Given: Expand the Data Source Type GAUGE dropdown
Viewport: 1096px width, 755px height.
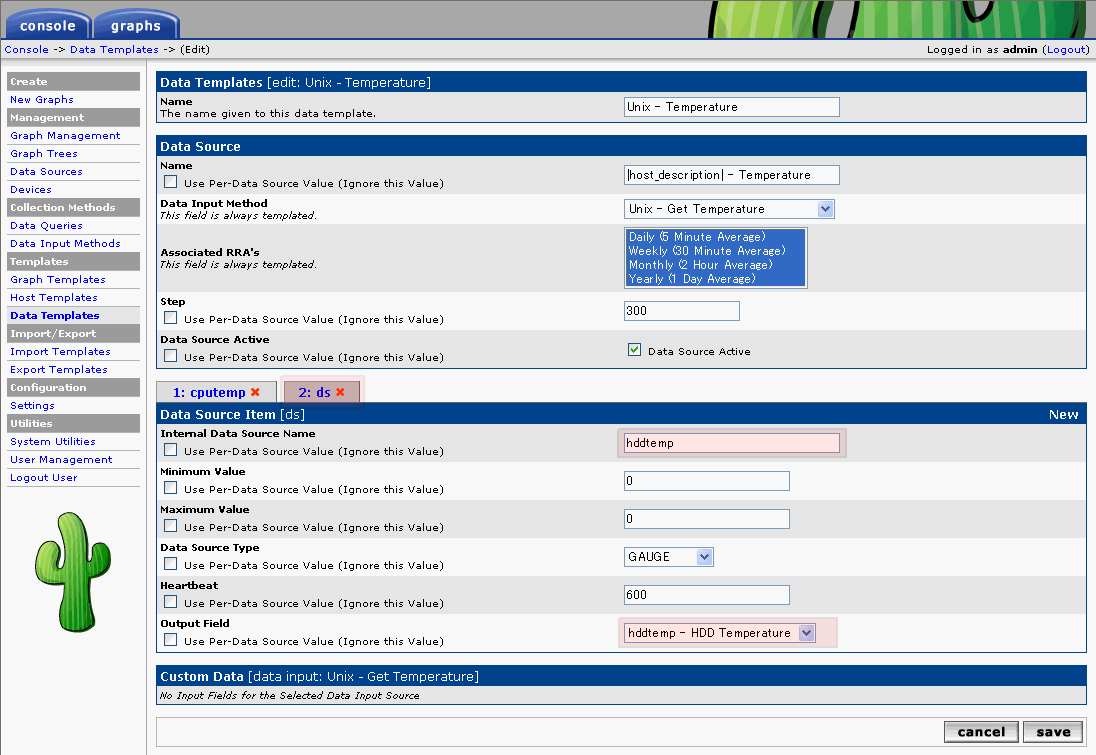Looking at the screenshot, I should click(669, 557).
